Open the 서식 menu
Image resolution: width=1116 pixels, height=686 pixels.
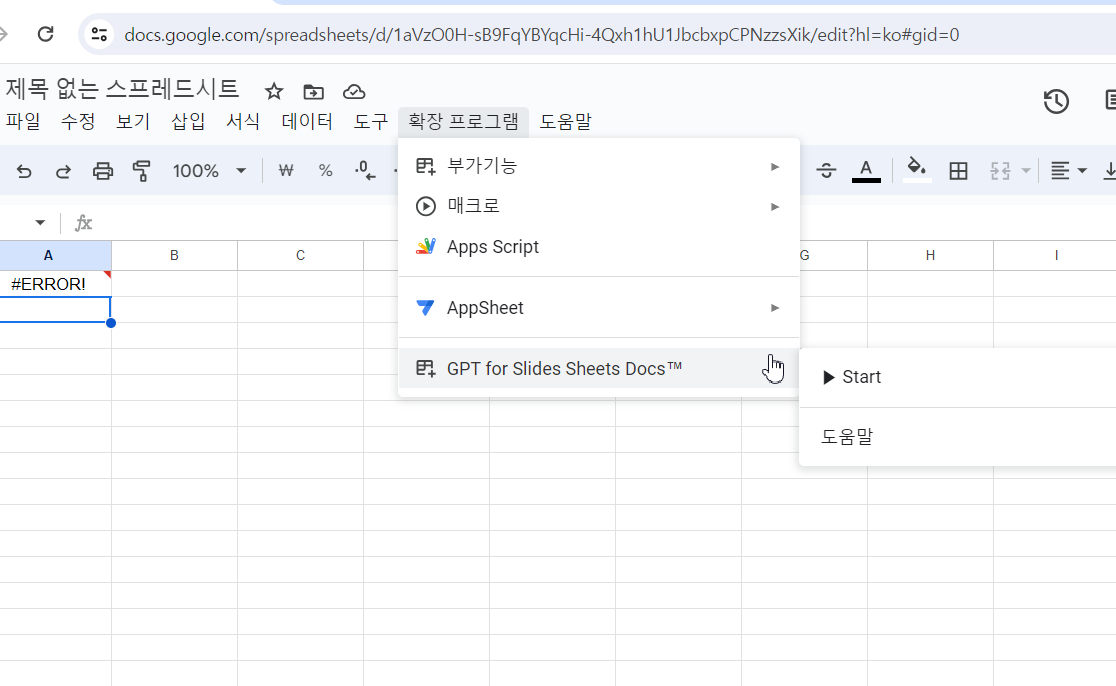click(243, 122)
